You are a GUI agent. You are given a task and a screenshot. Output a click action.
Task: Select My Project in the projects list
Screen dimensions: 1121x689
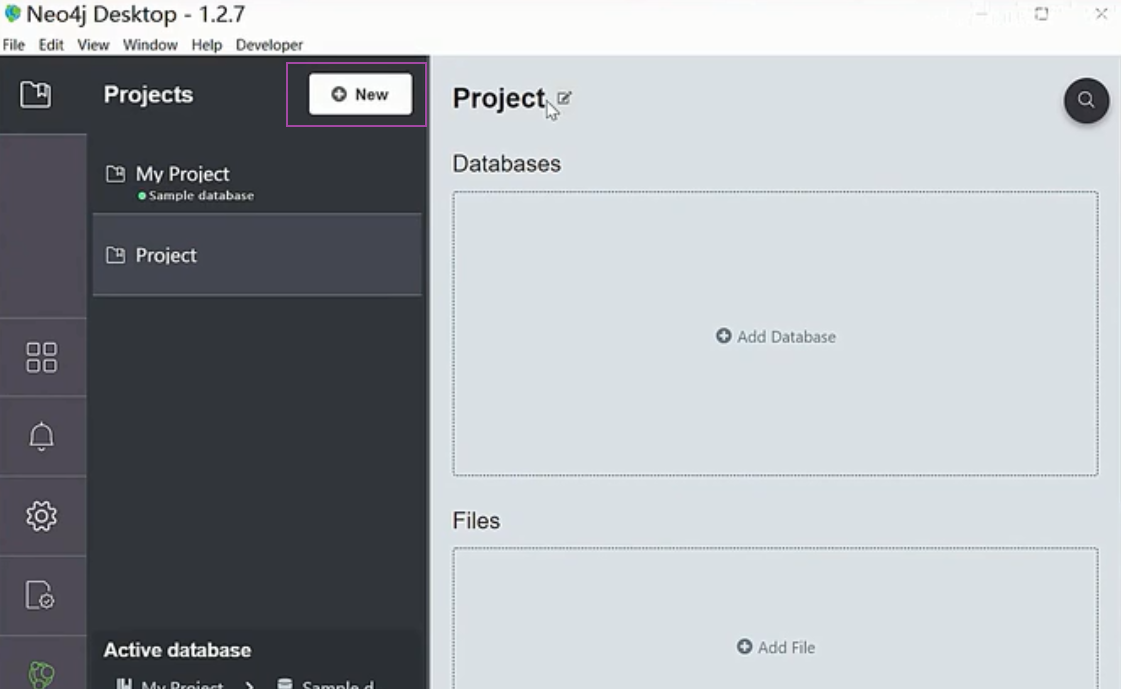(x=181, y=173)
